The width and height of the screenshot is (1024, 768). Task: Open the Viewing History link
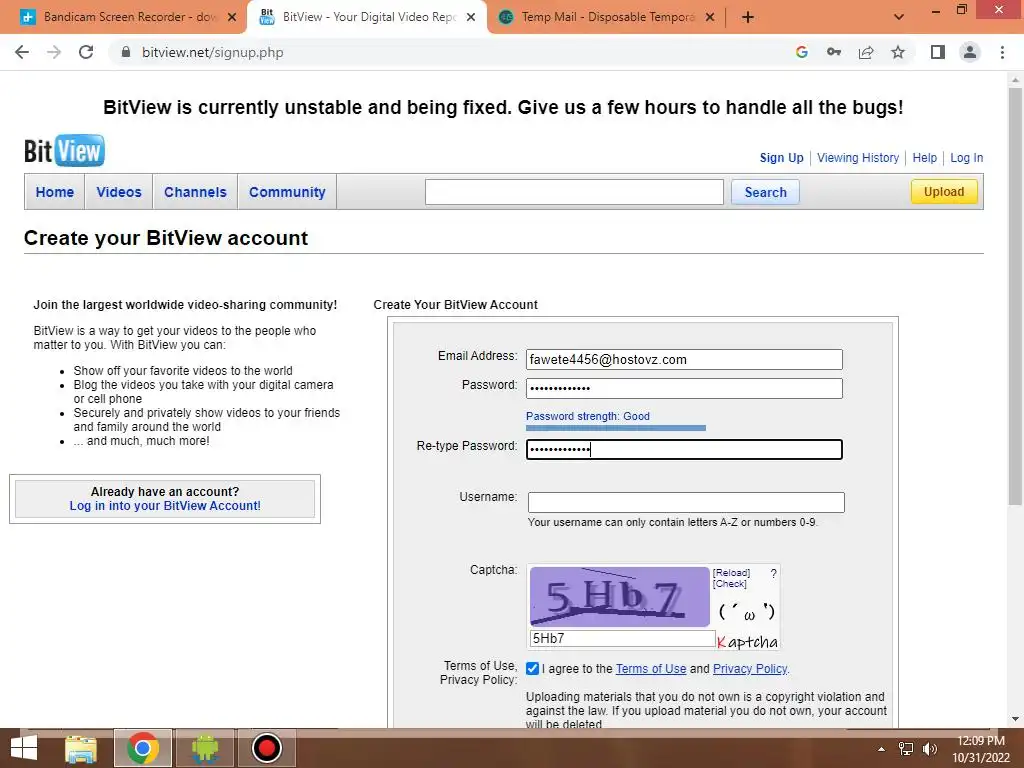[x=857, y=157]
